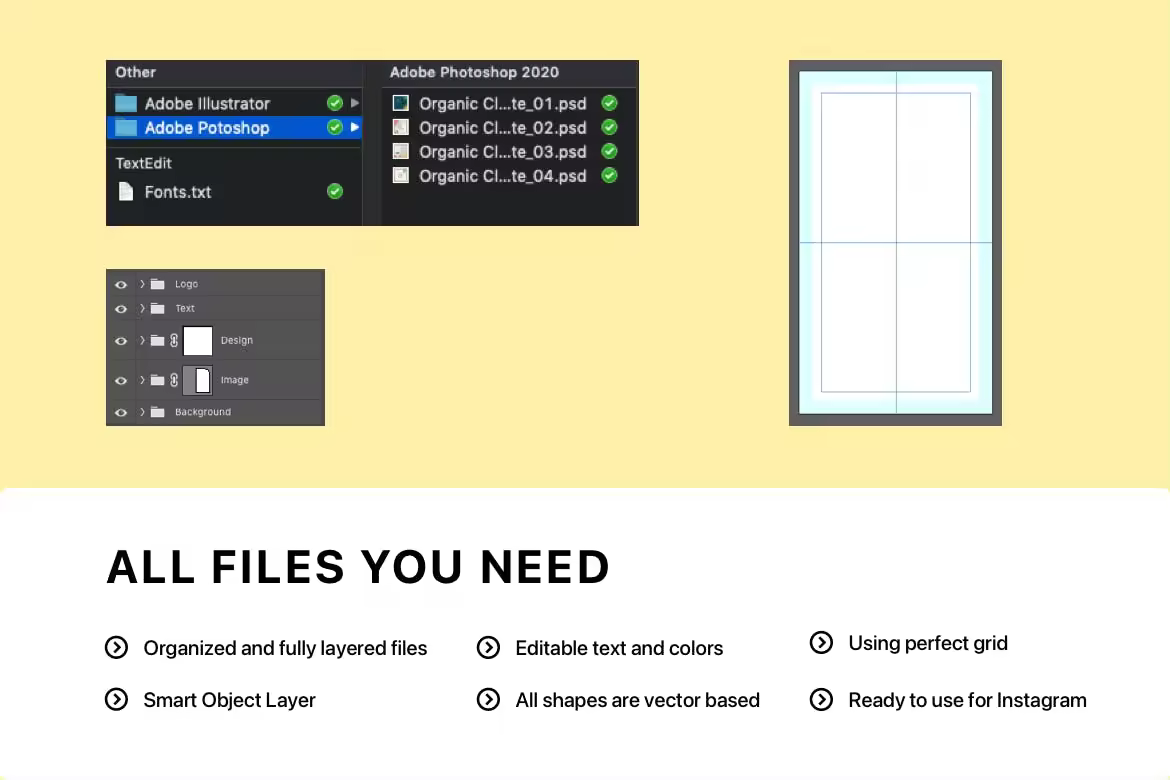Click the Adobe Illustrator folder icon

point(126,103)
